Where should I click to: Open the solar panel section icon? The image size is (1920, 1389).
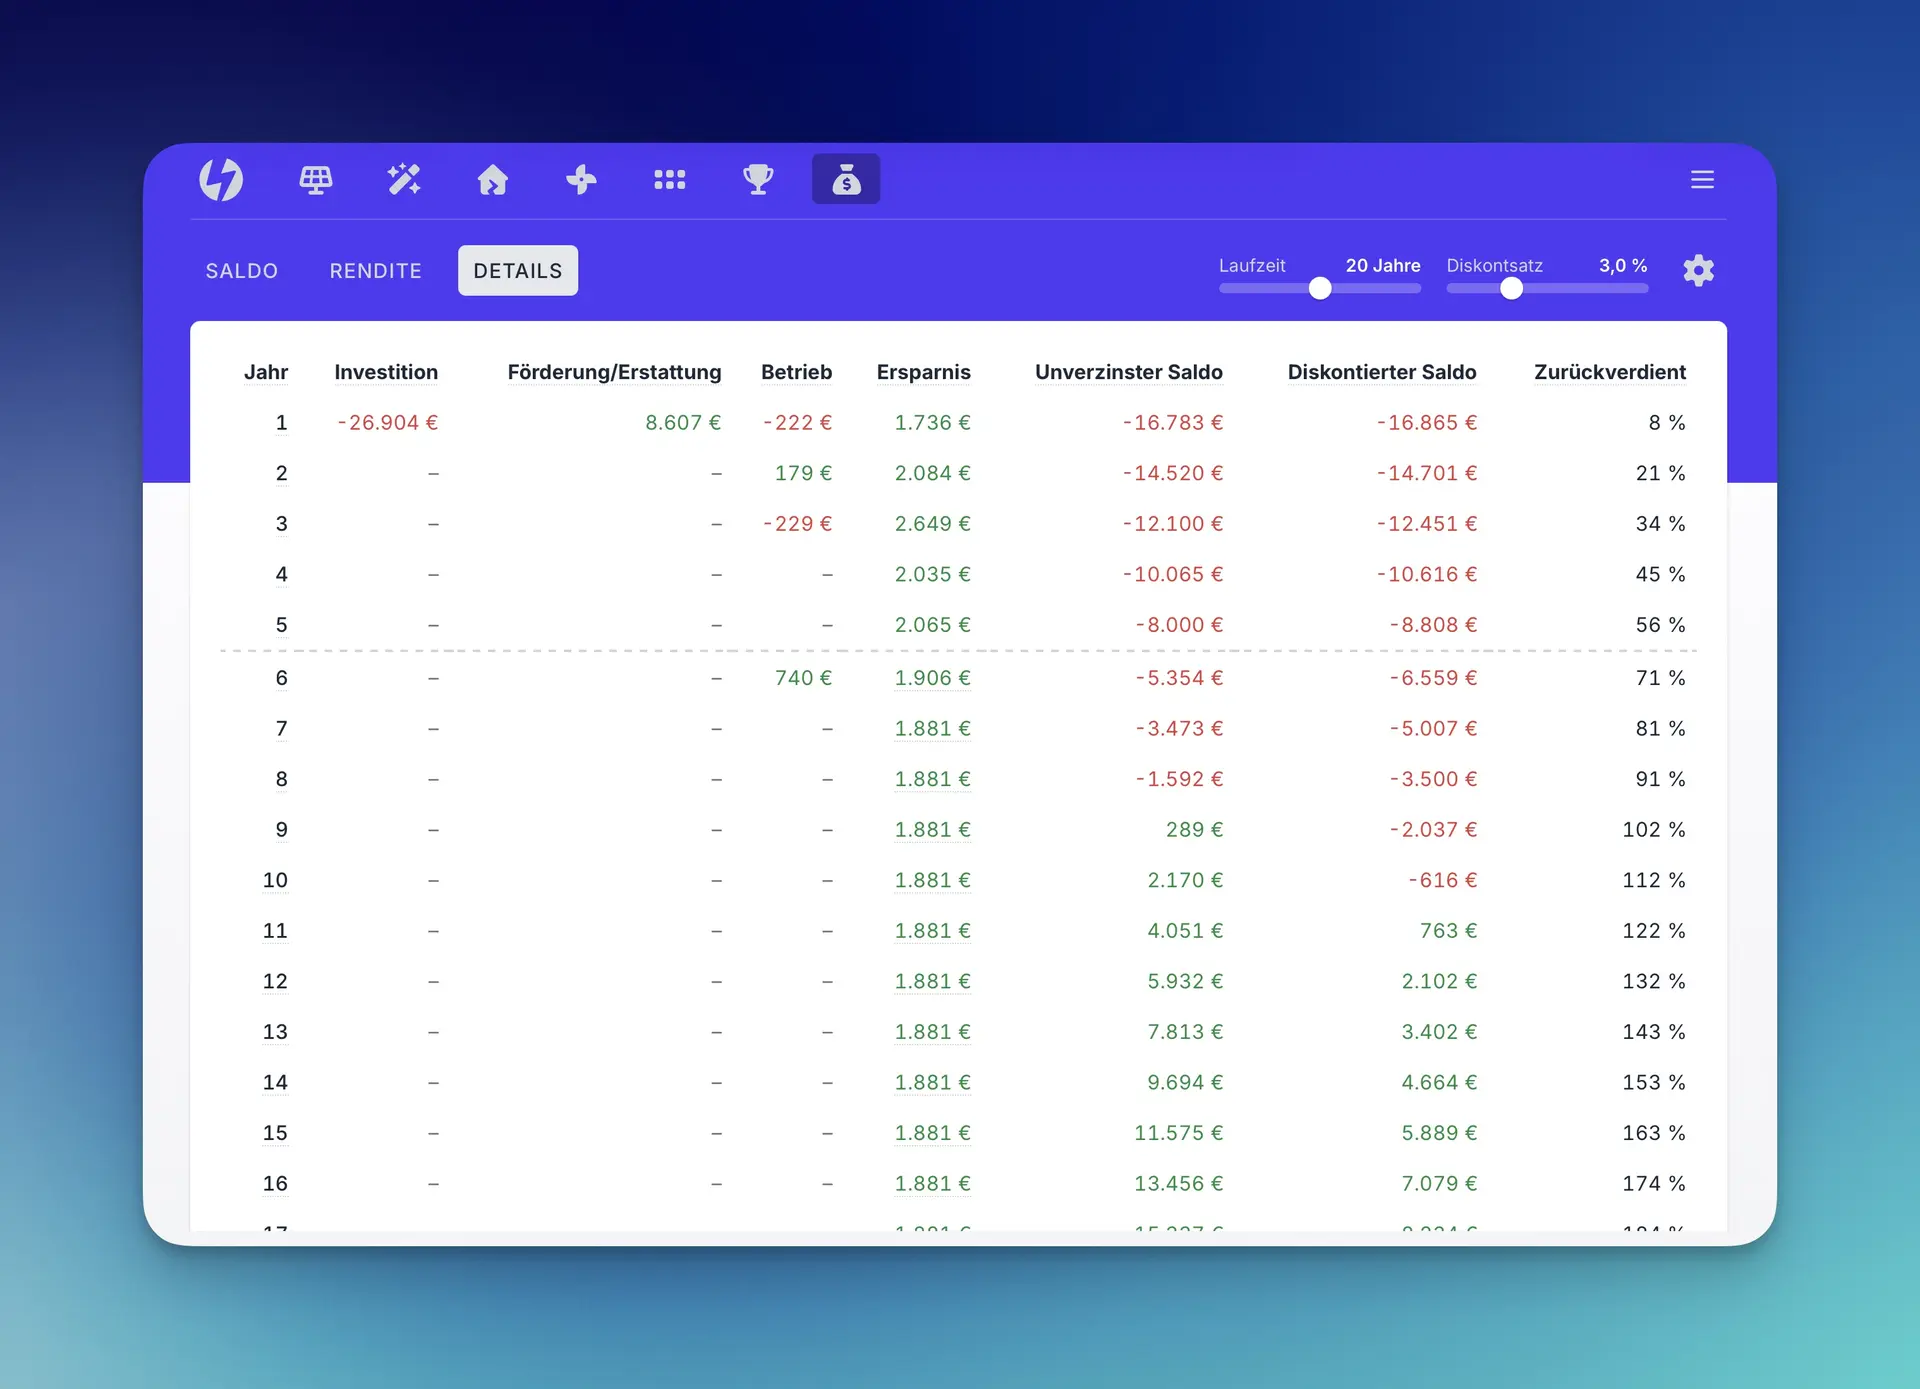tap(316, 180)
